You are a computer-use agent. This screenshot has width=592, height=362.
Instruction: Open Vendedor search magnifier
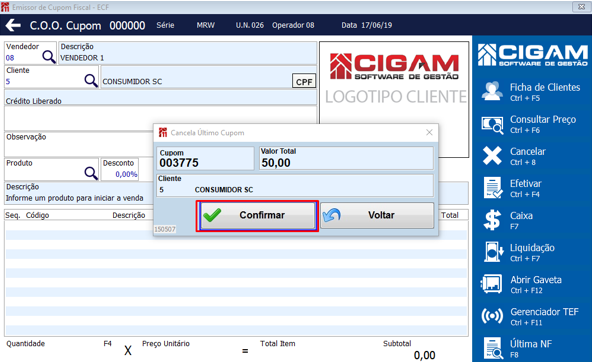pos(49,57)
